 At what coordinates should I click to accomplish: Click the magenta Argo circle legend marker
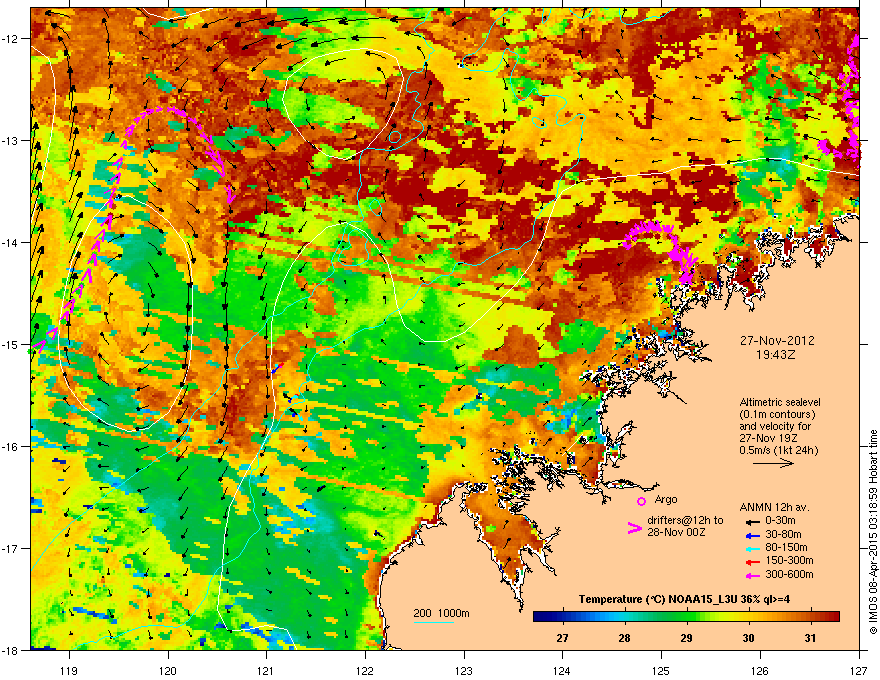(641, 501)
